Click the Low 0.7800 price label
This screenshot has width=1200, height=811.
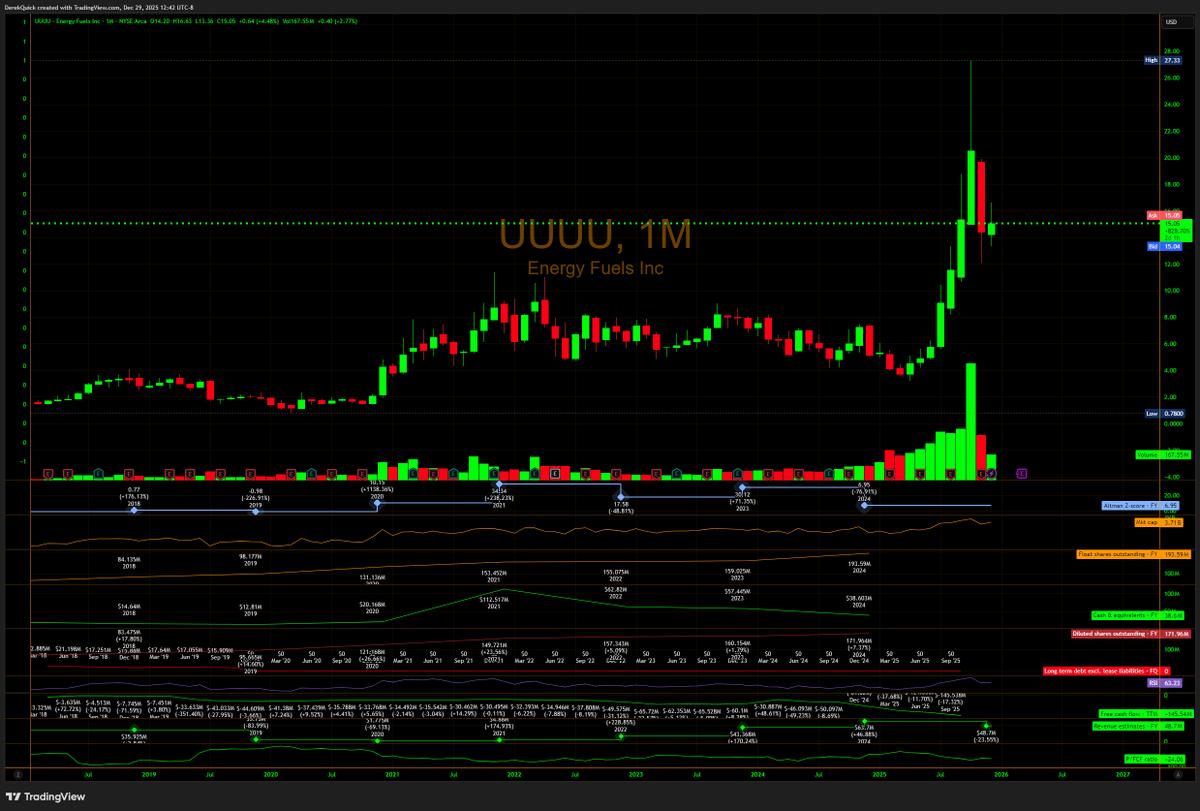click(1164, 413)
